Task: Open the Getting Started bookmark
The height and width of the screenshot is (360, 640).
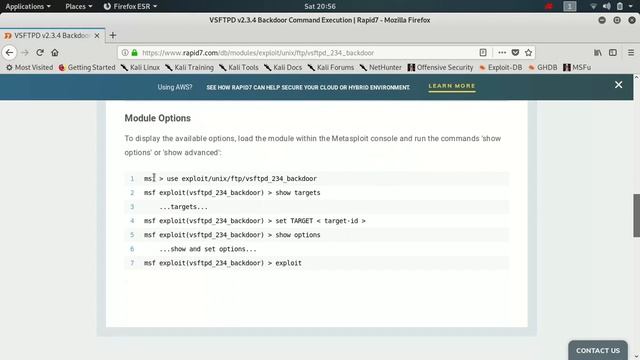Action: (87, 67)
